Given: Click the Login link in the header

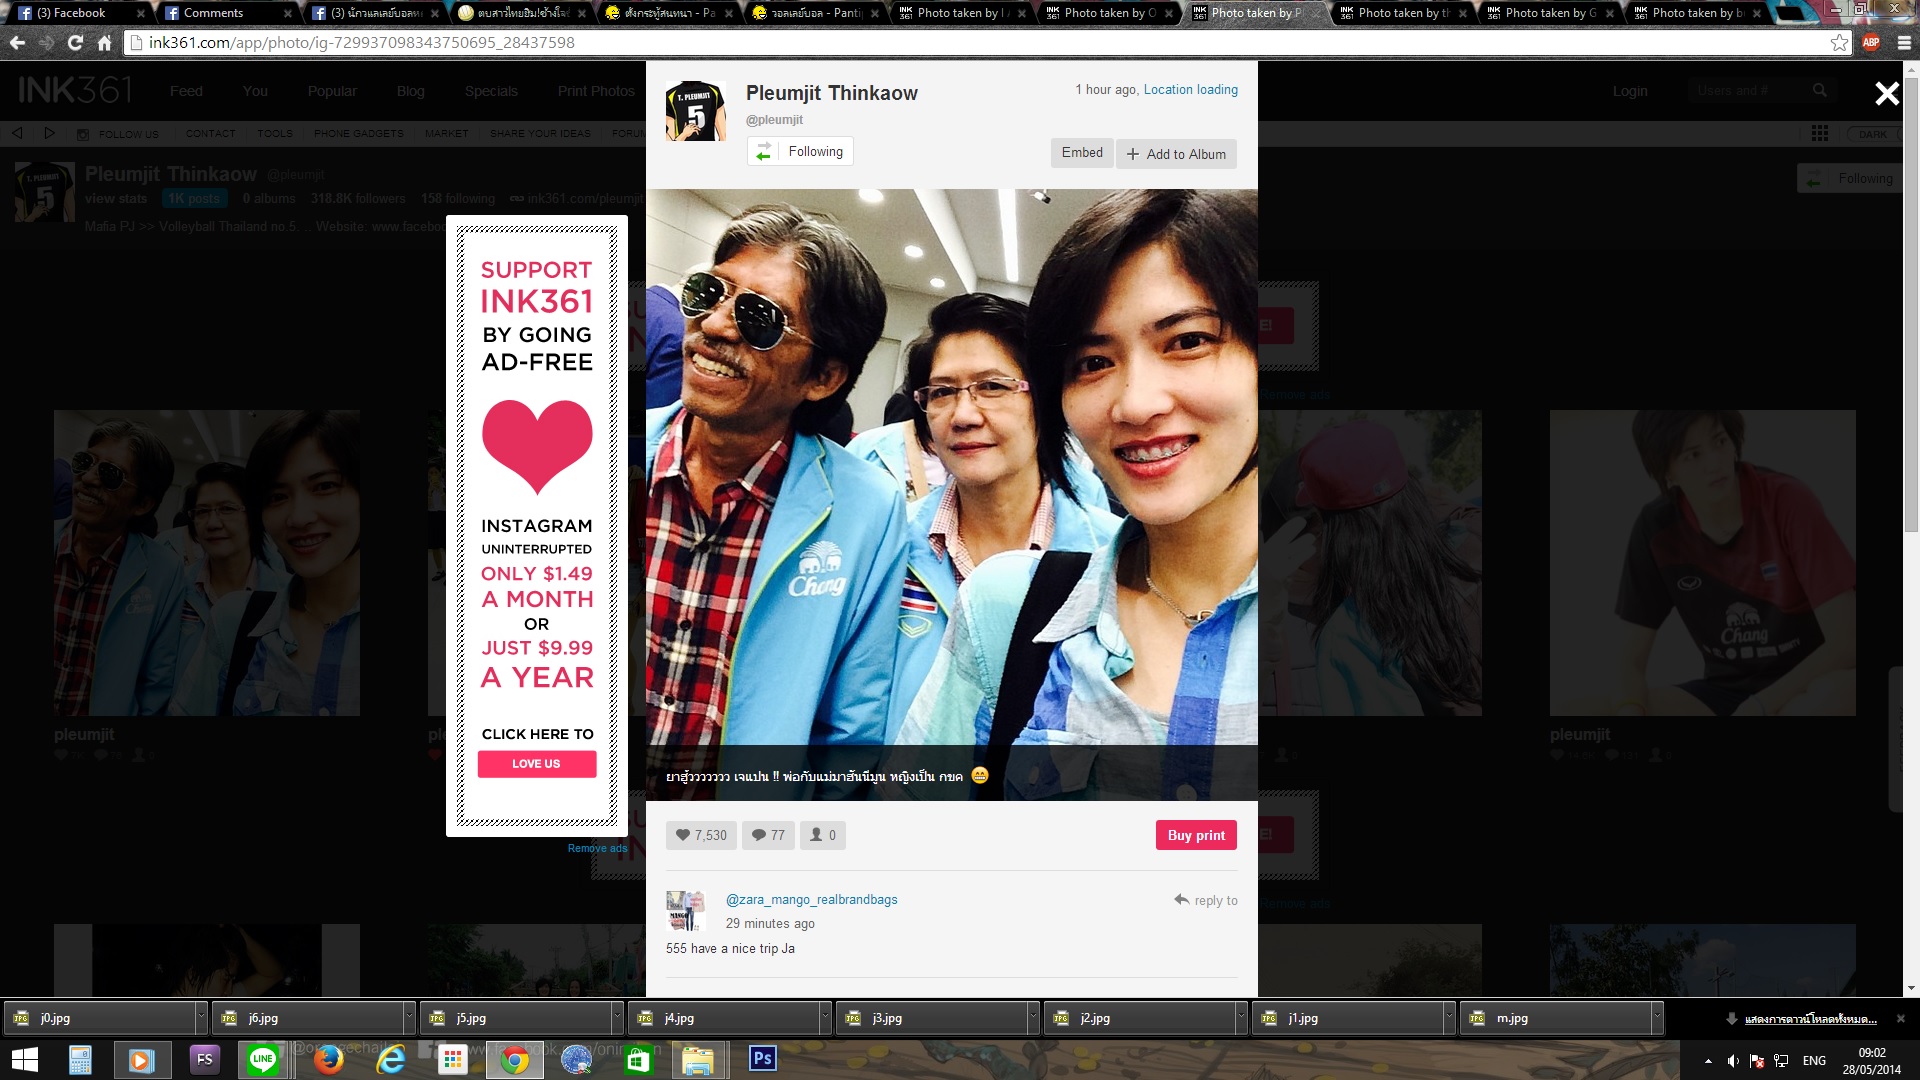Looking at the screenshot, I should [1630, 91].
